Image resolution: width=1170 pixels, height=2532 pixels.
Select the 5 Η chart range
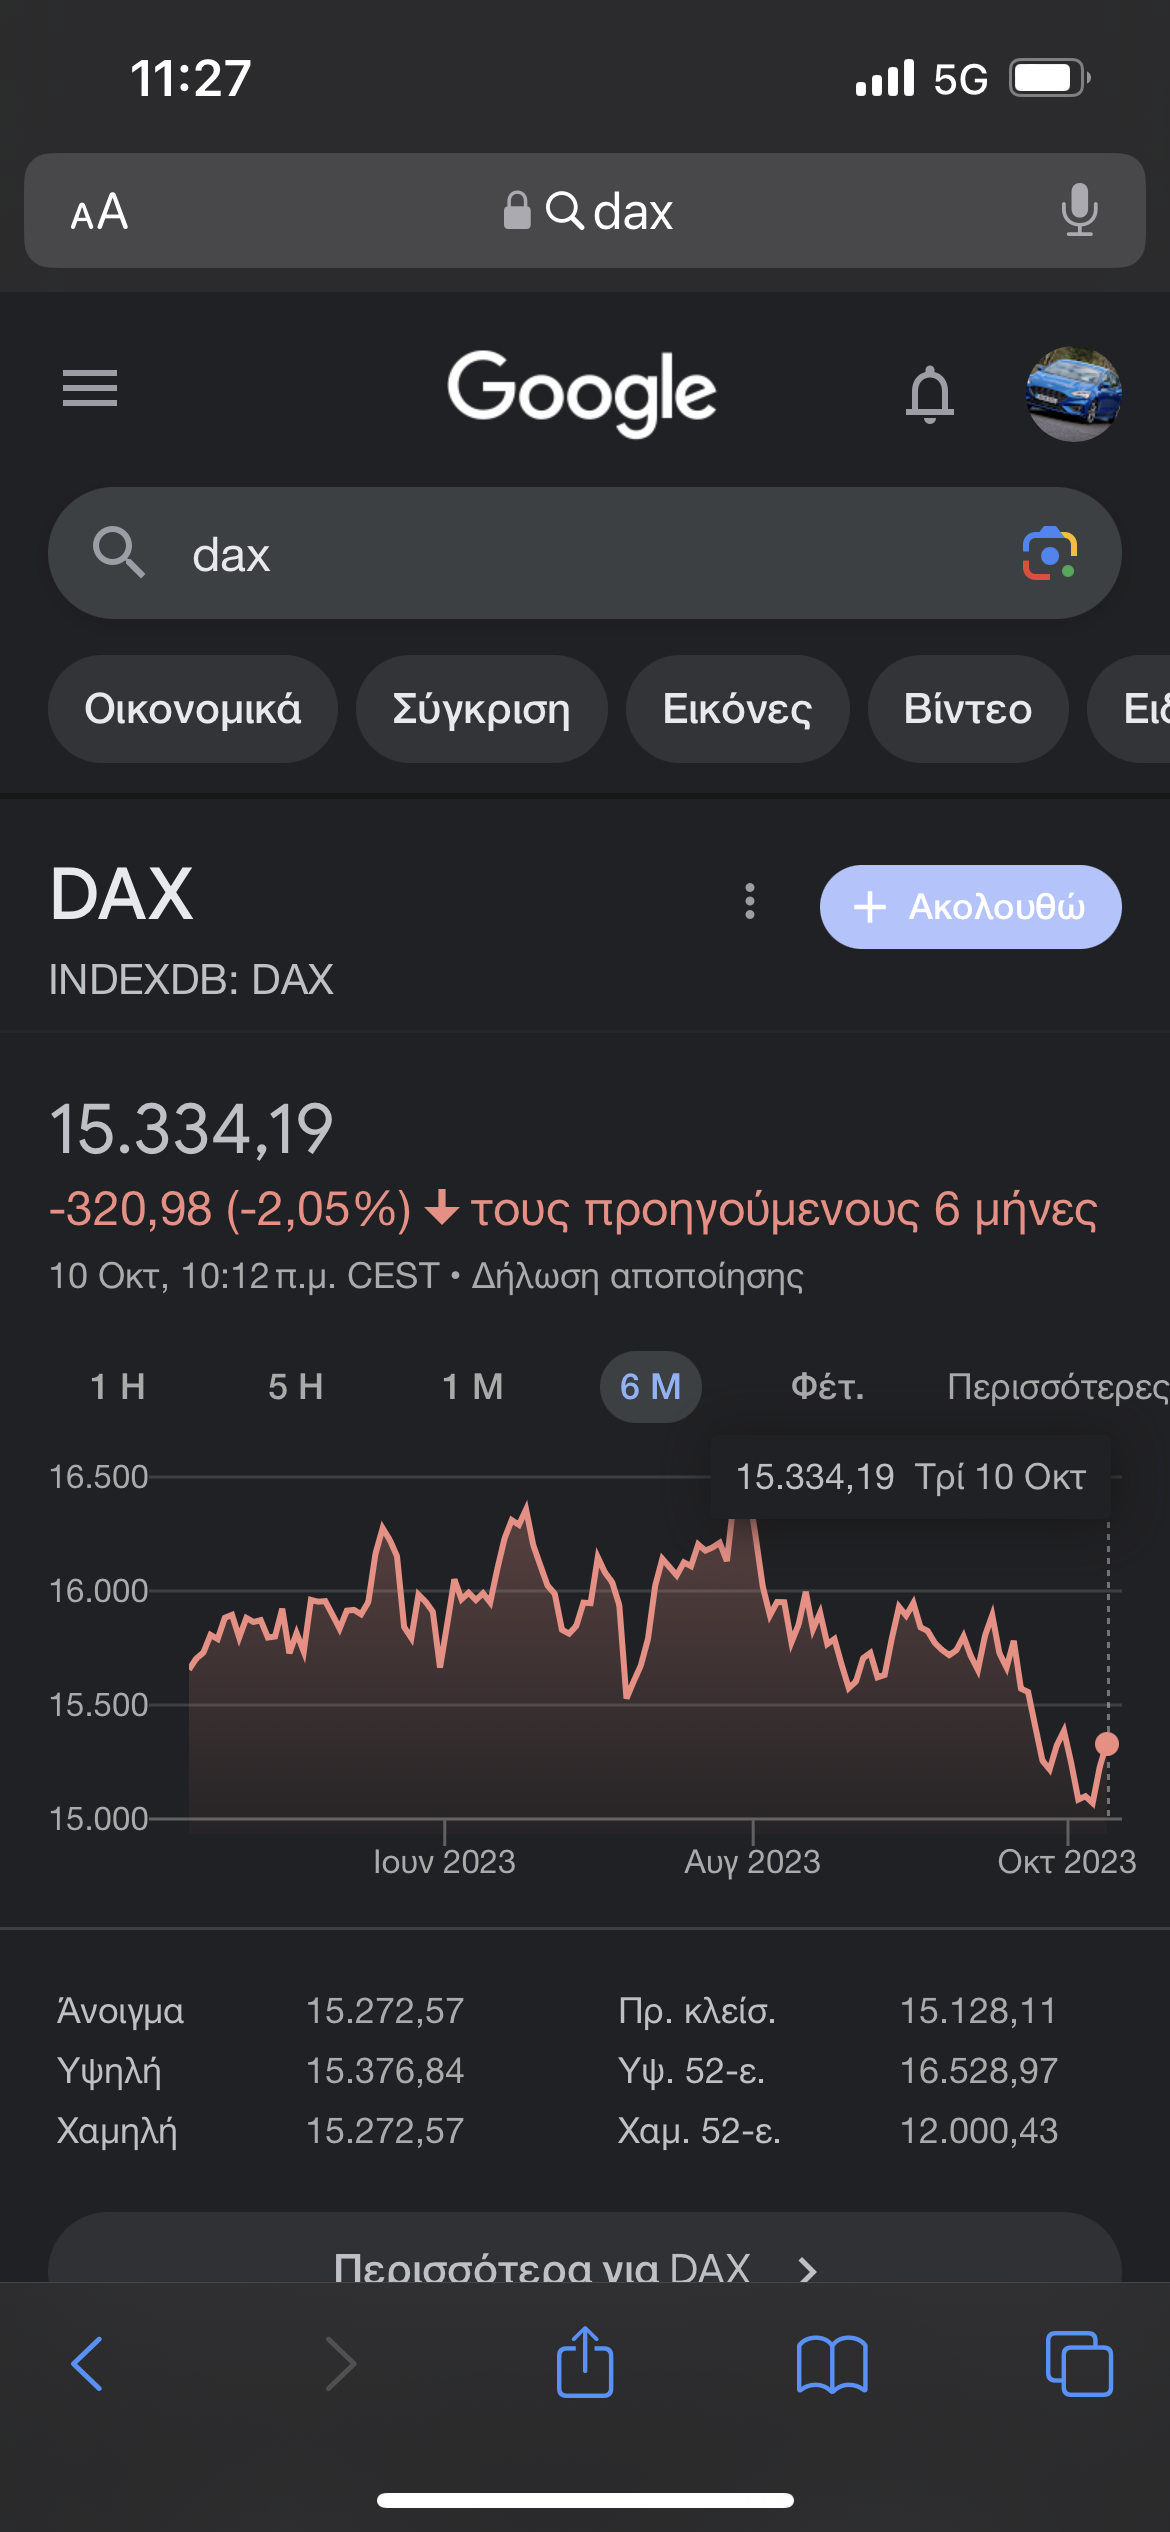point(296,1387)
